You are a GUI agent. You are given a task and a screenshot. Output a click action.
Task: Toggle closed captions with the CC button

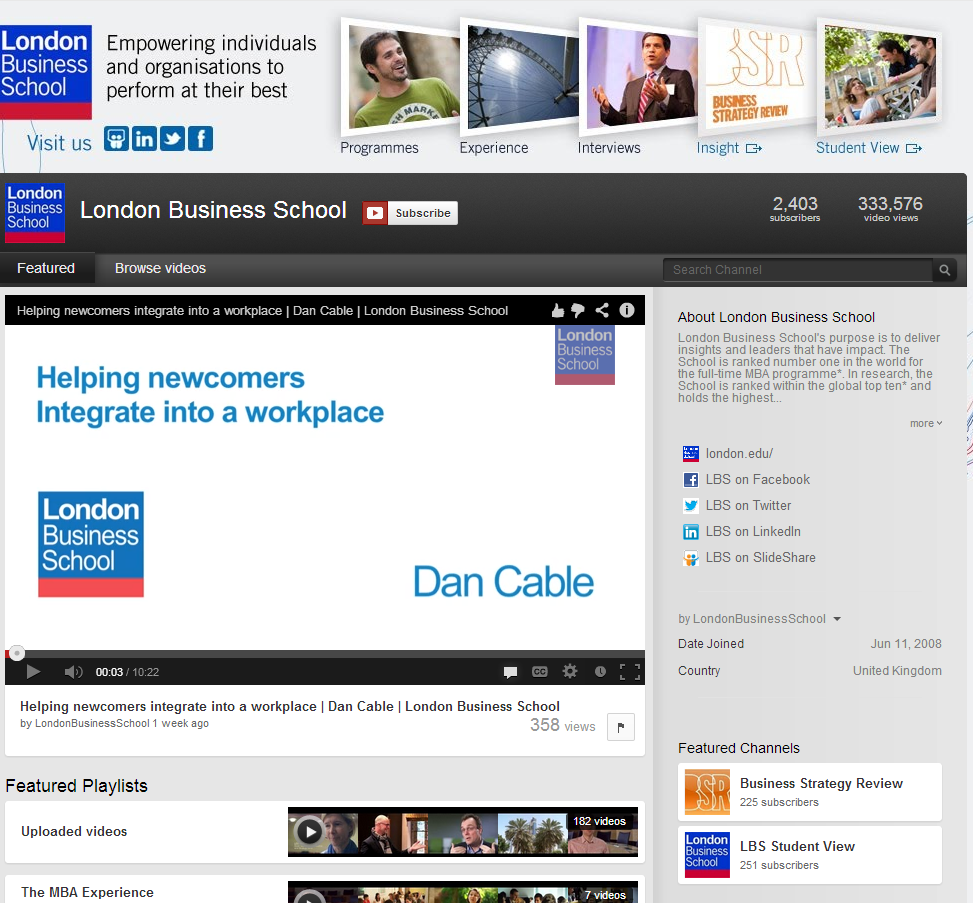click(540, 672)
